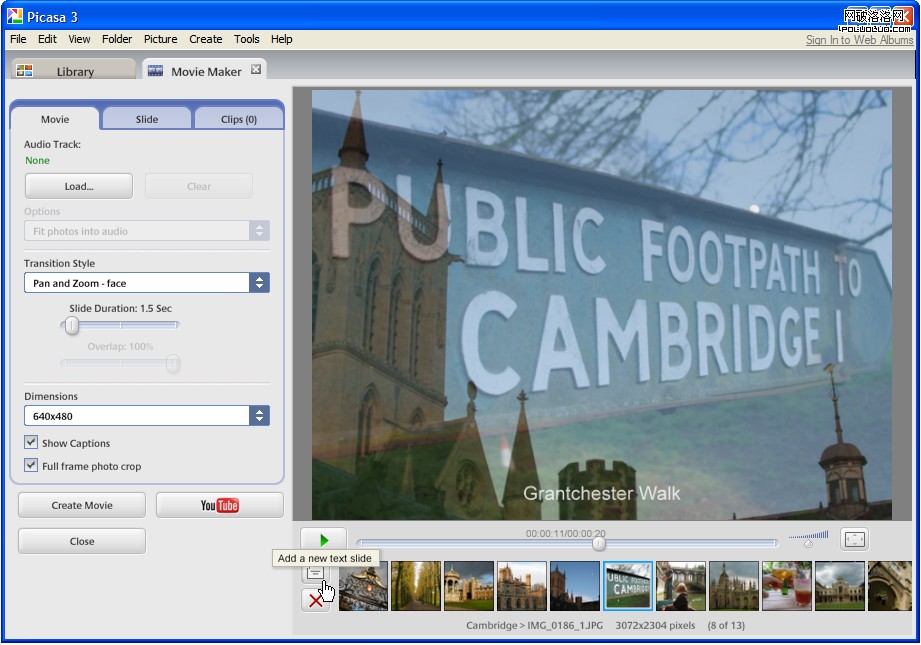Switch to the Slide tab
Image resolution: width=921 pixels, height=645 pixels.
[147, 119]
